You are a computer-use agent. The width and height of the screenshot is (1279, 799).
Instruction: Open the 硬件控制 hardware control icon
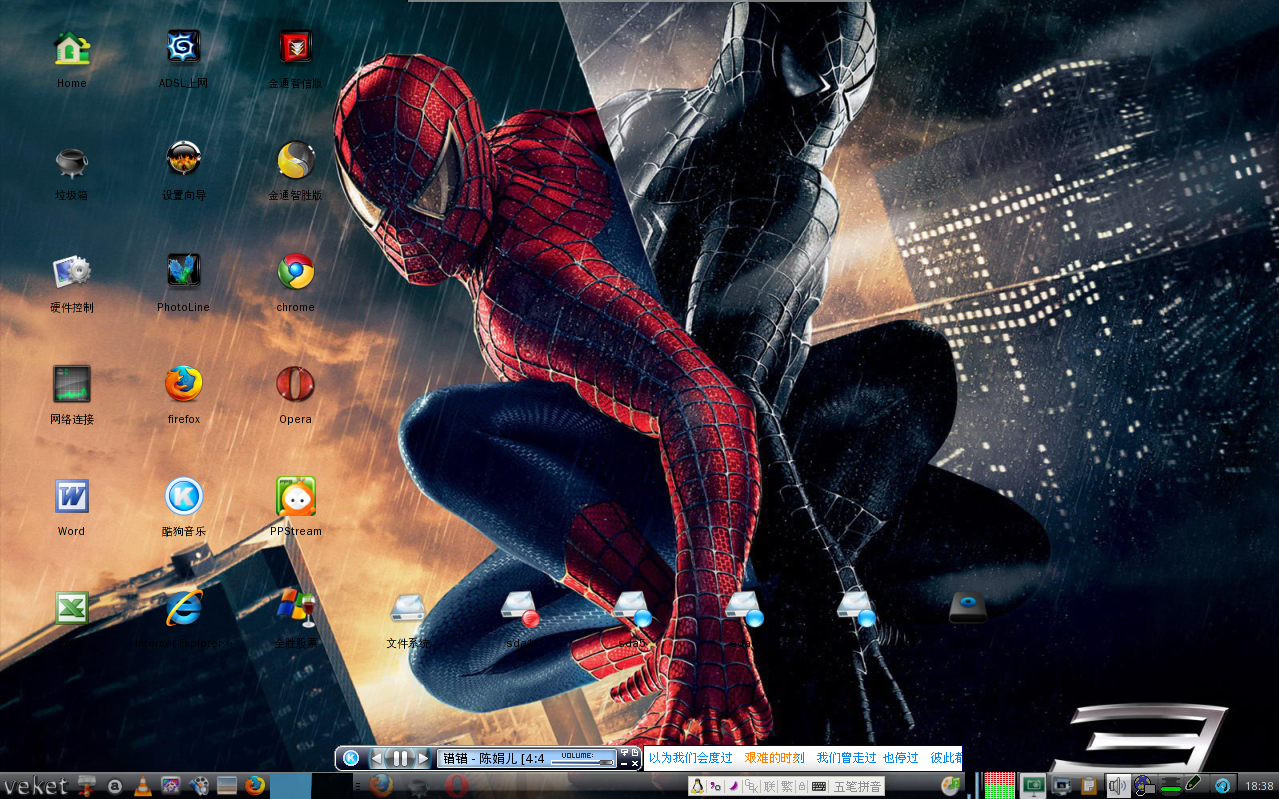point(71,271)
